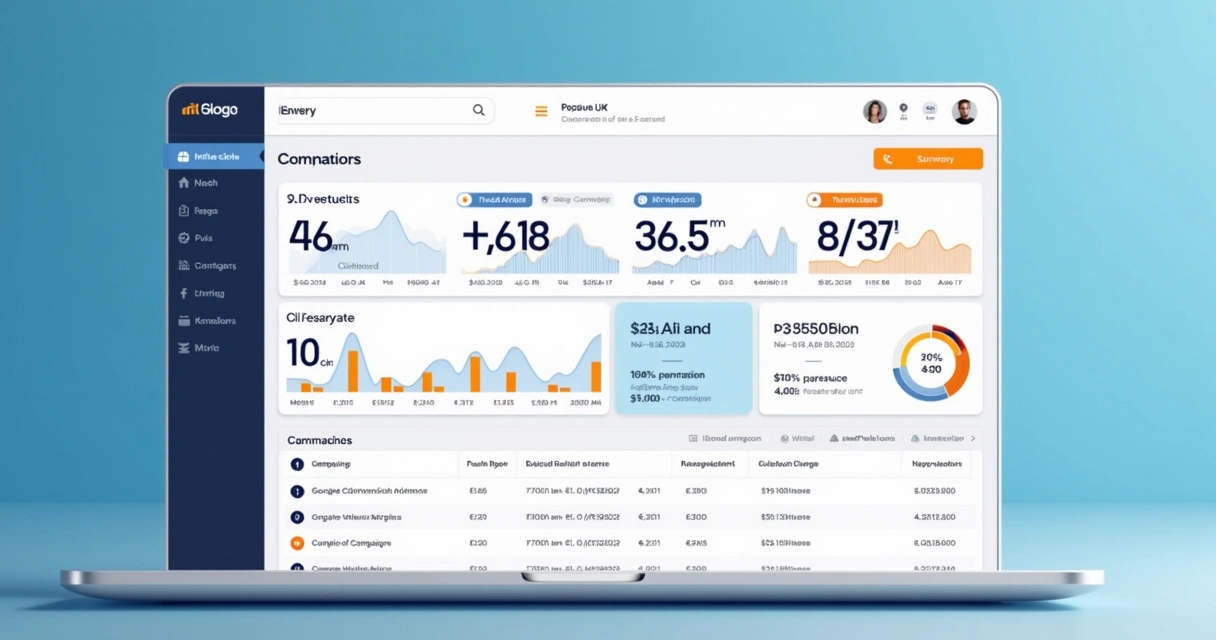This screenshot has height=640, width=1216.
Task: Click the clipboard icon in sidebar
Action: pyautogui.click(x=184, y=211)
